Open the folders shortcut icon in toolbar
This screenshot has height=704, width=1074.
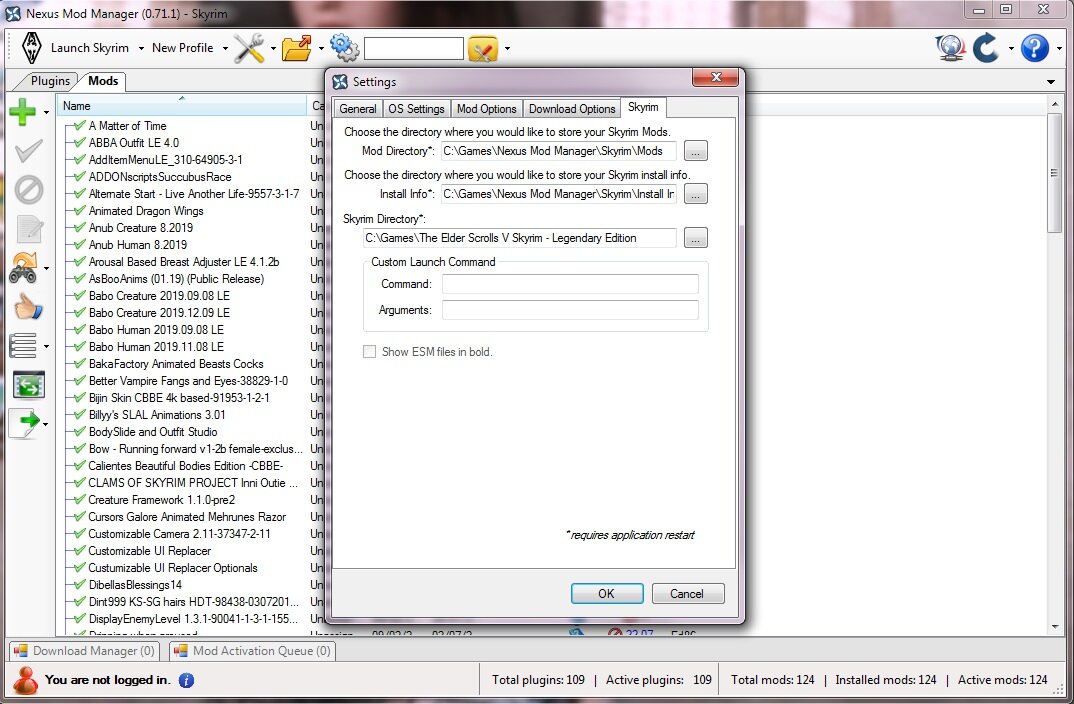coord(297,48)
